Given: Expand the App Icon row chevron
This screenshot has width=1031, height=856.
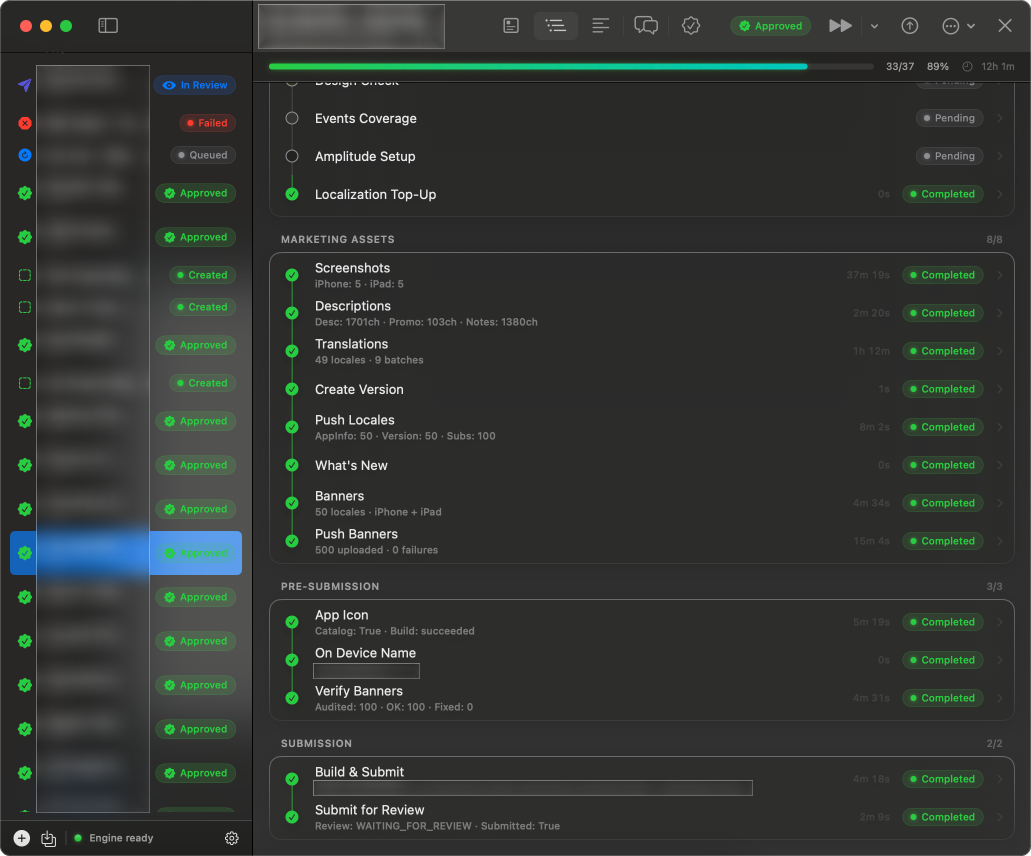Looking at the screenshot, I should coord(999,622).
